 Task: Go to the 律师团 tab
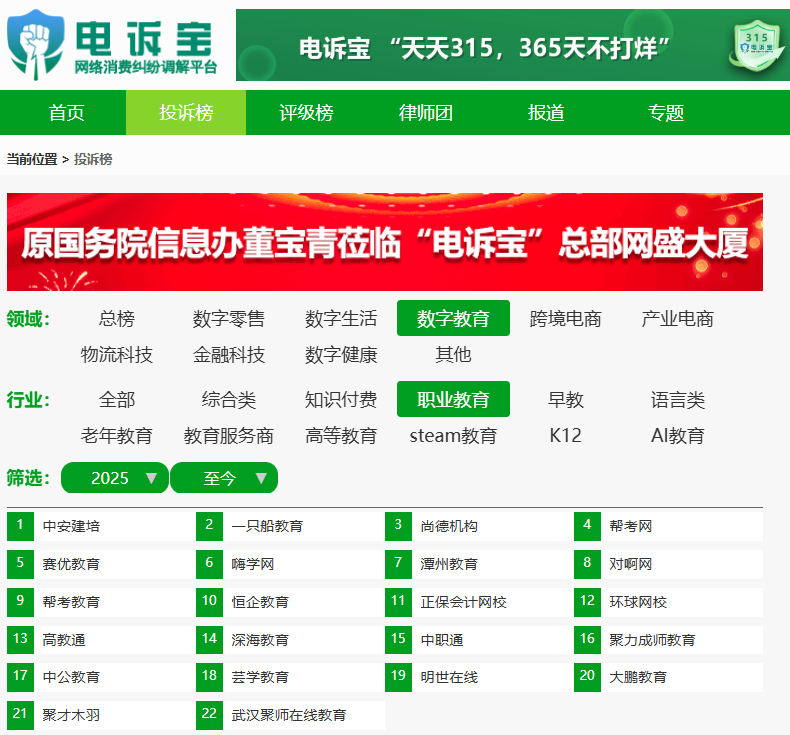click(426, 112)
